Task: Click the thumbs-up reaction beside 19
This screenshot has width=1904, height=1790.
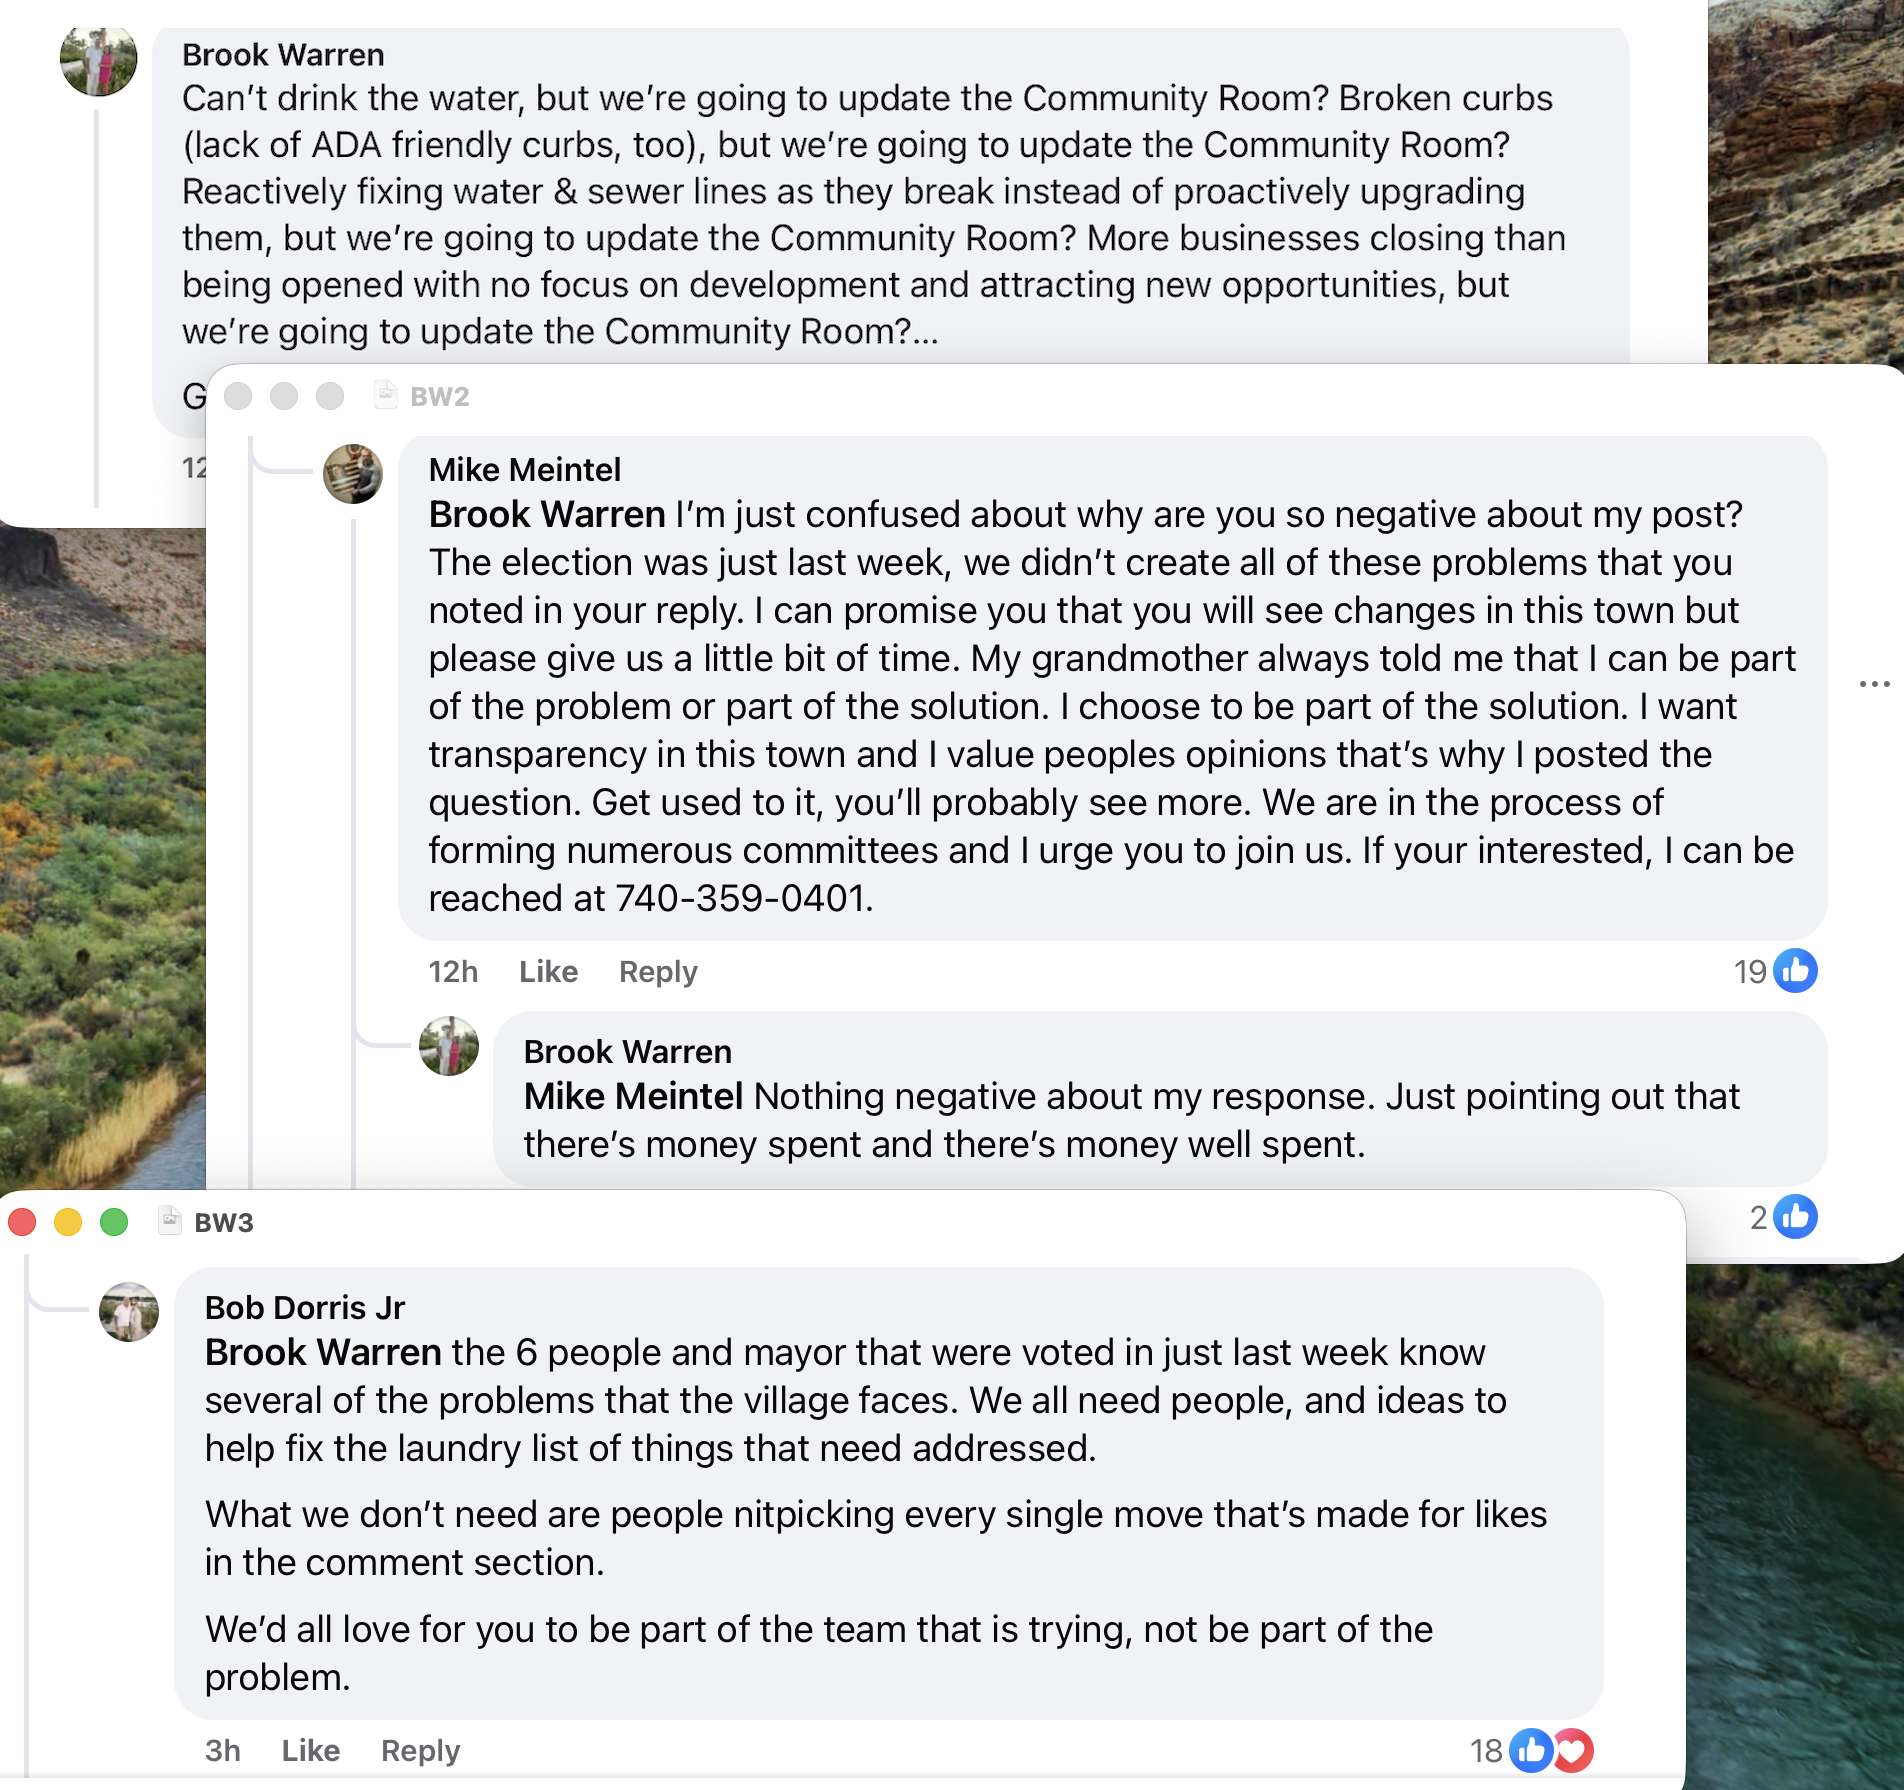Action: coord(1795,971)
